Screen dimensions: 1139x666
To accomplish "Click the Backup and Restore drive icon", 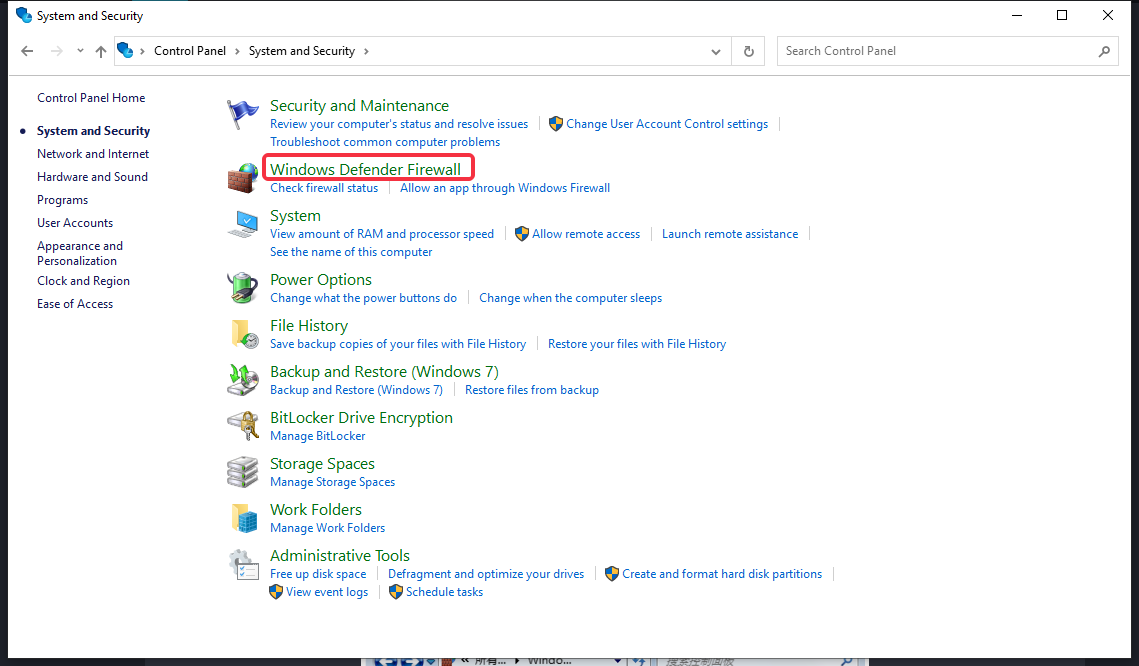I will [243, 380].
